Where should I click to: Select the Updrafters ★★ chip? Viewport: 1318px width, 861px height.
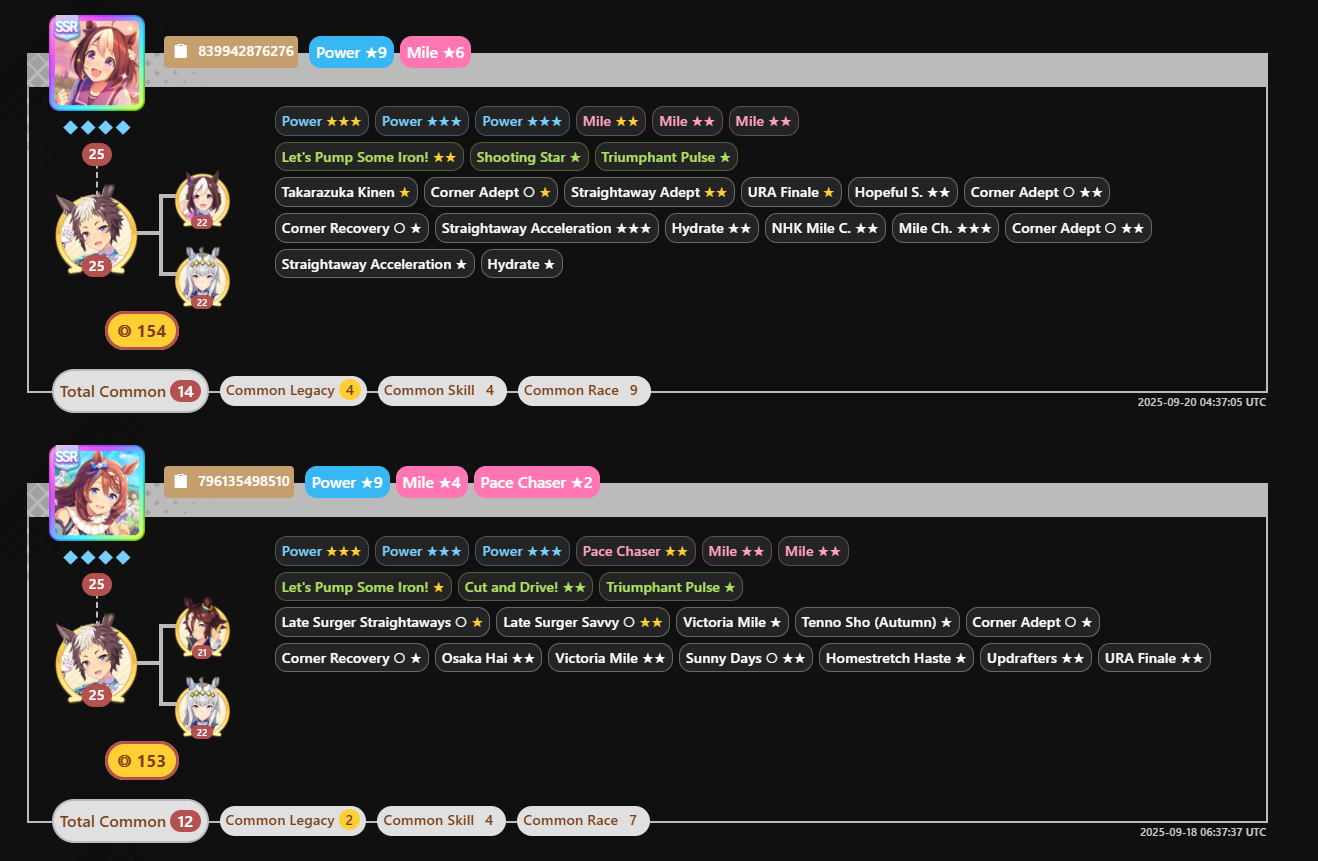(x=1035, y=658)
